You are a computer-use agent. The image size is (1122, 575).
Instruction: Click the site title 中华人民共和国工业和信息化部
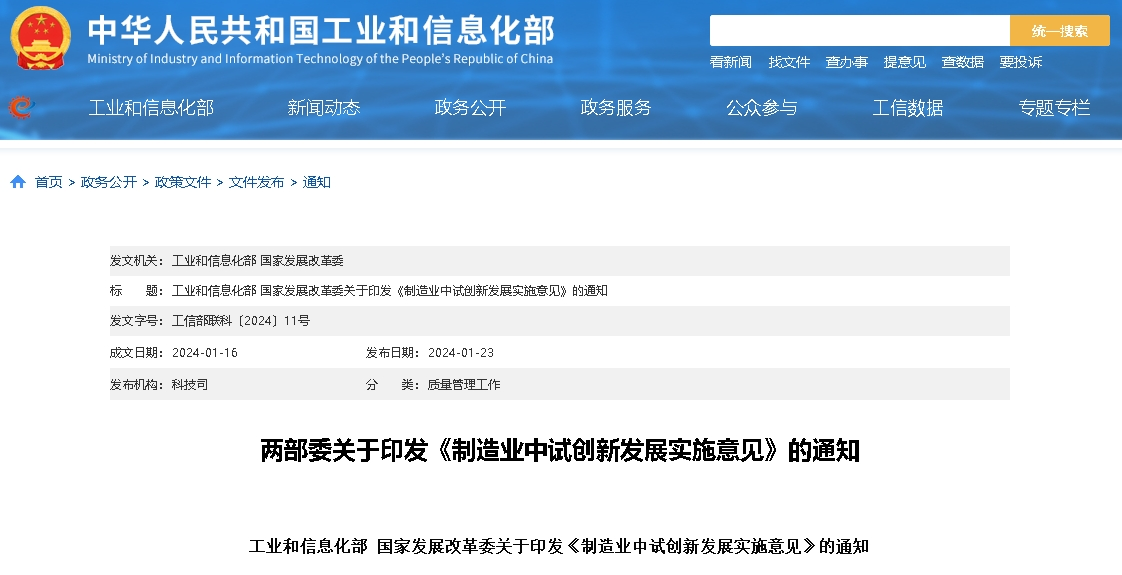coord(321,31)
